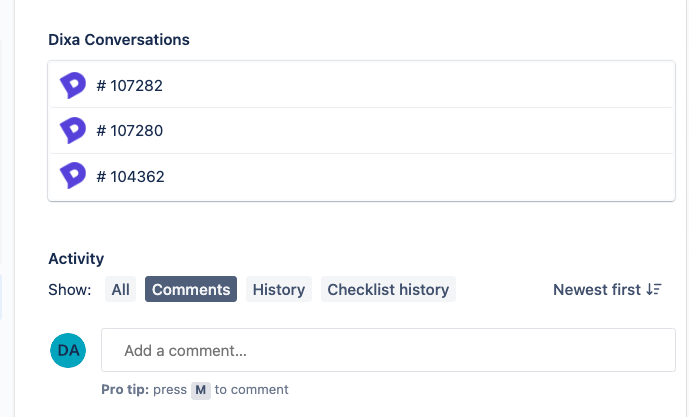Viewport: 689px width, 417px height.
Task: Open Dixa conversation # 107280
Action: (130, 131)
